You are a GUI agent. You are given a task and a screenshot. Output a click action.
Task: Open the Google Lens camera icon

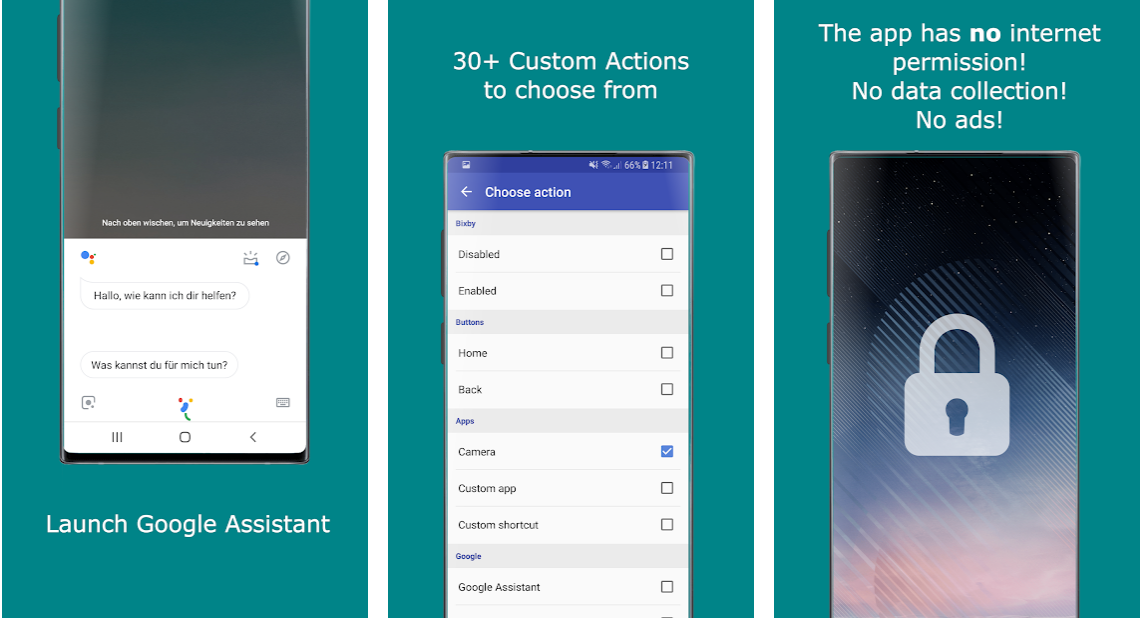pos(88,403)
